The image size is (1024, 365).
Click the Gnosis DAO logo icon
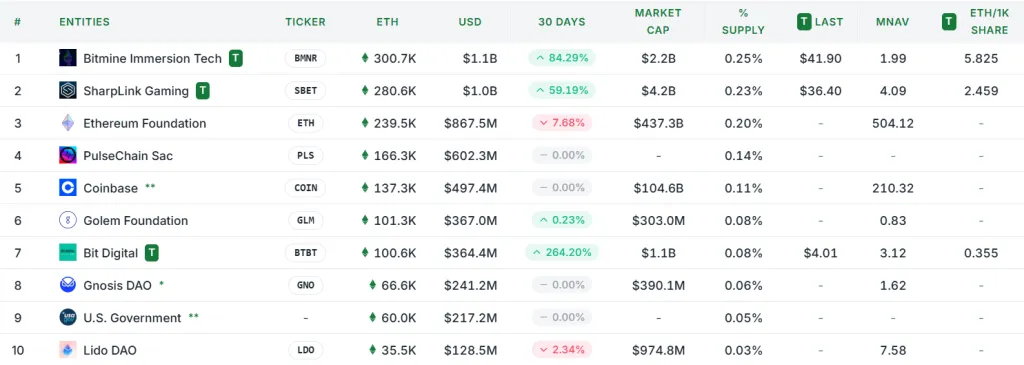click(67, 285)
